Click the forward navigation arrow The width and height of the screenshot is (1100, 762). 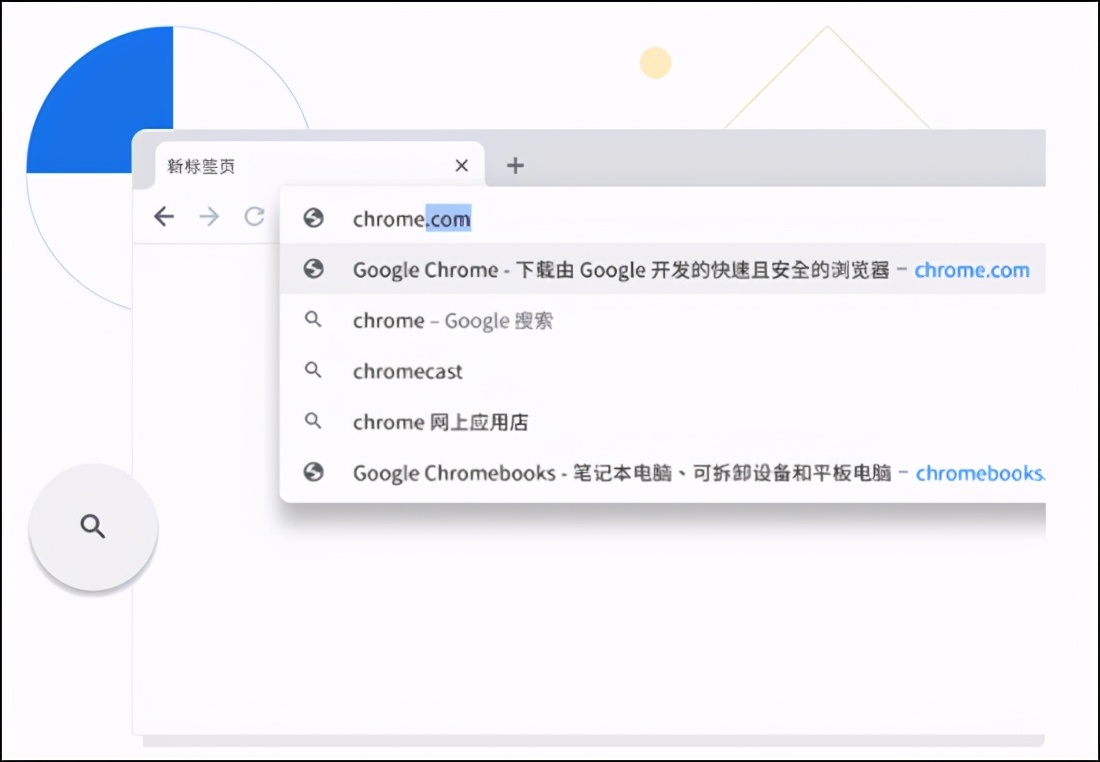point(209,217)
